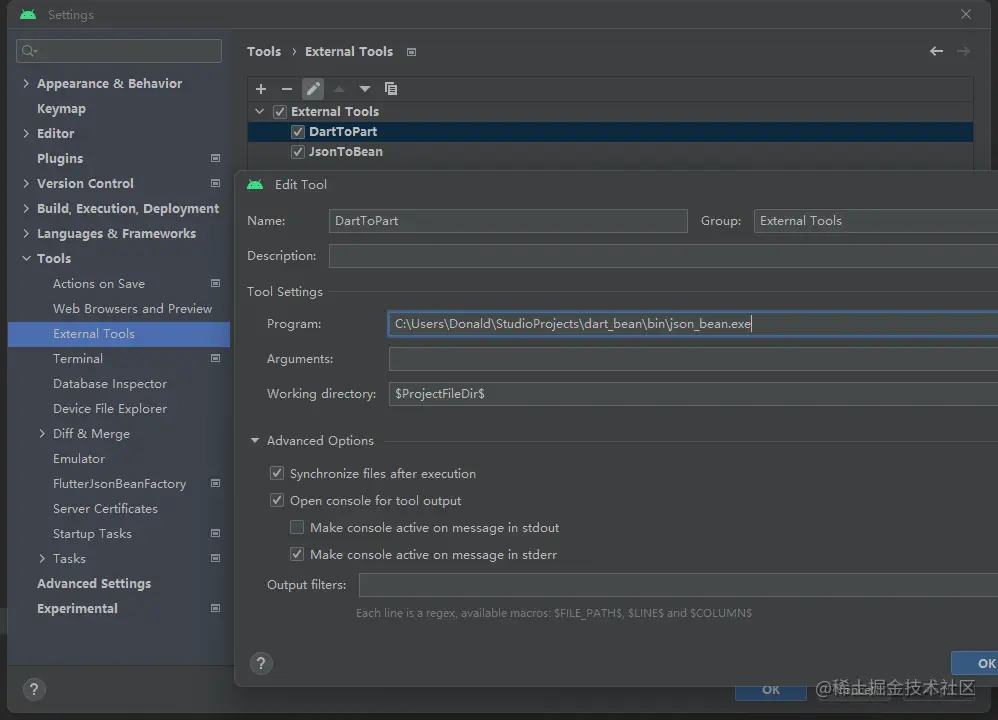Select the JsonToBean tool row
The height and width of the screenshot is (720, 998).
coord(610,152)
